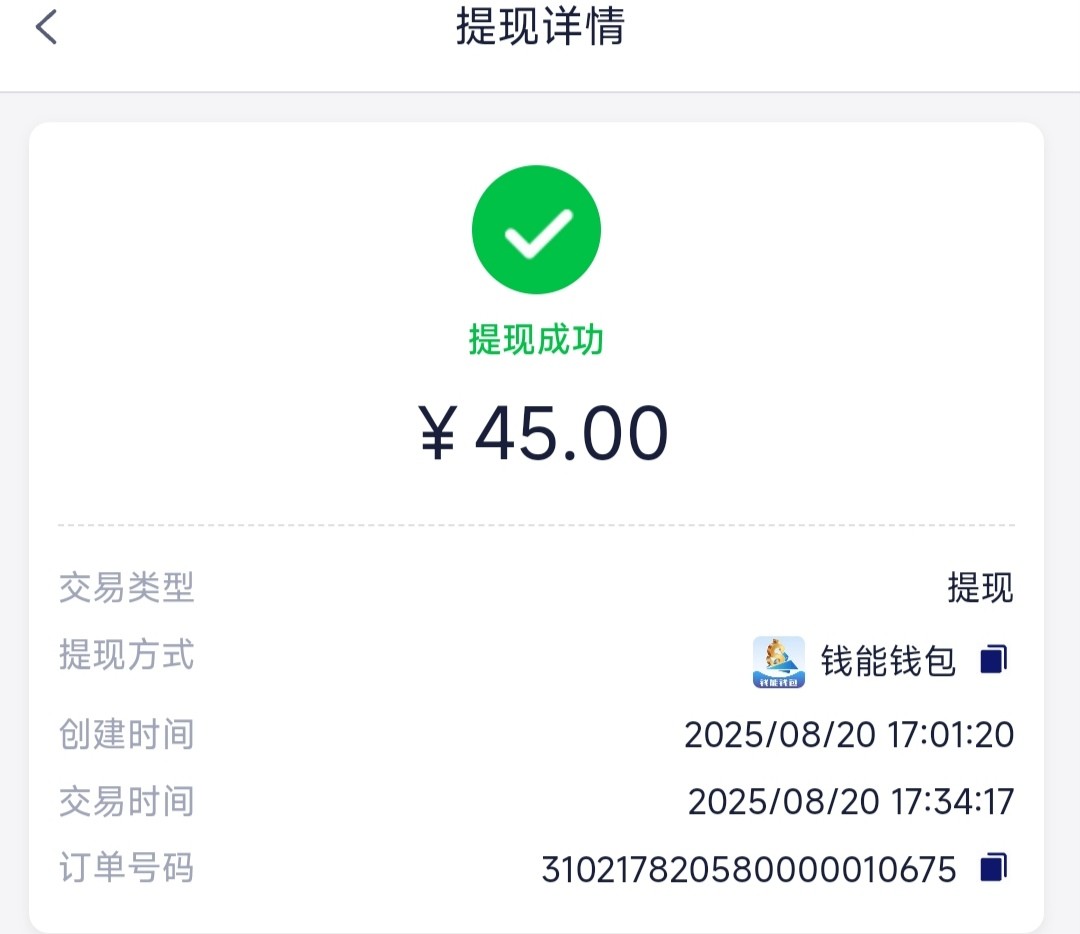
Task: Click the creation time 2025/08/20 17:01:20
Action: click(849, 735)
